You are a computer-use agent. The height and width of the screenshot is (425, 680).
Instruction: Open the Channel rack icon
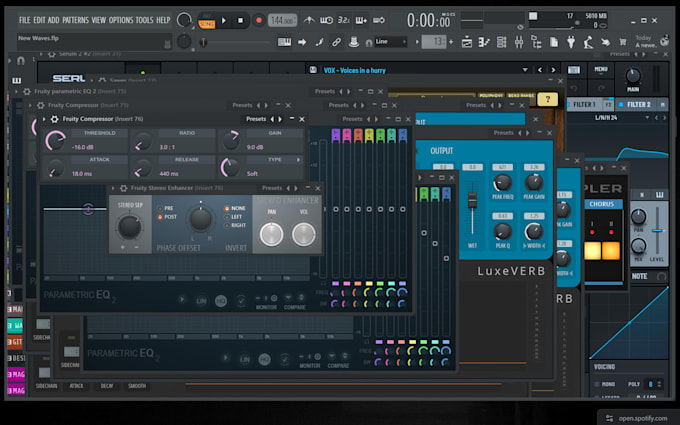(501, 42)
